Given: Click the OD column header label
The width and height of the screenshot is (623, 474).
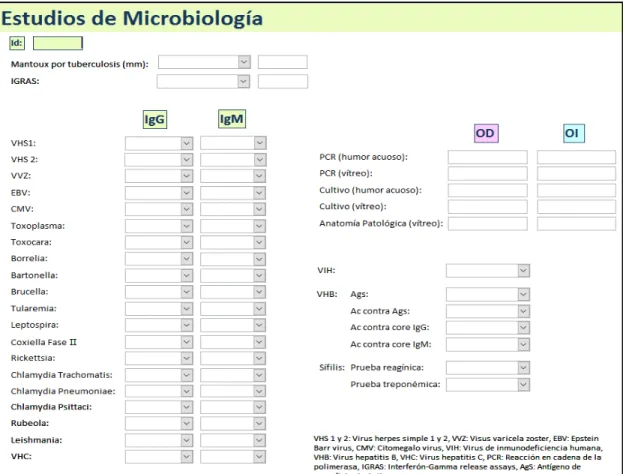Looking at the screenshot, I should [486, 133].
